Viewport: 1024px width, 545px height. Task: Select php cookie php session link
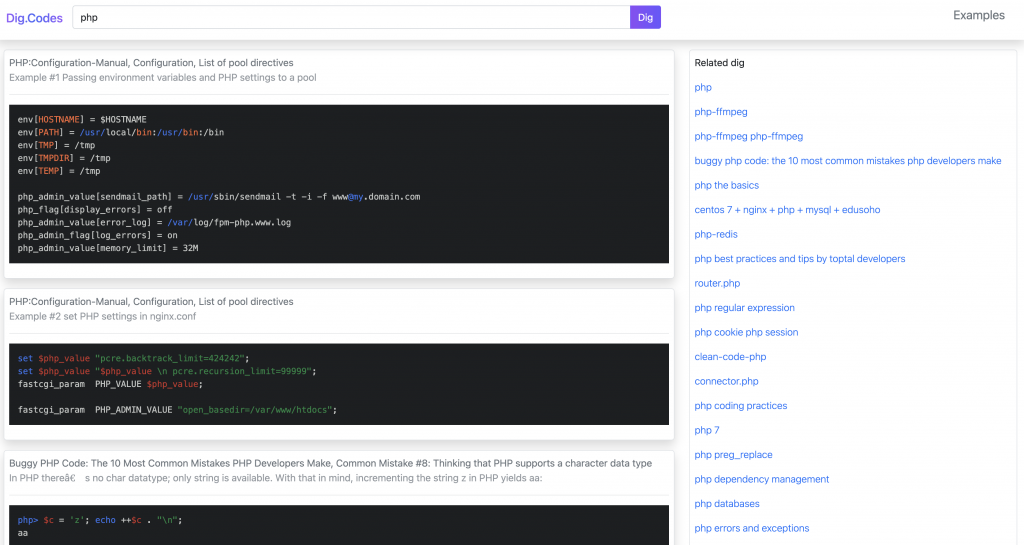pyautogui.click(x=746, y=332)
